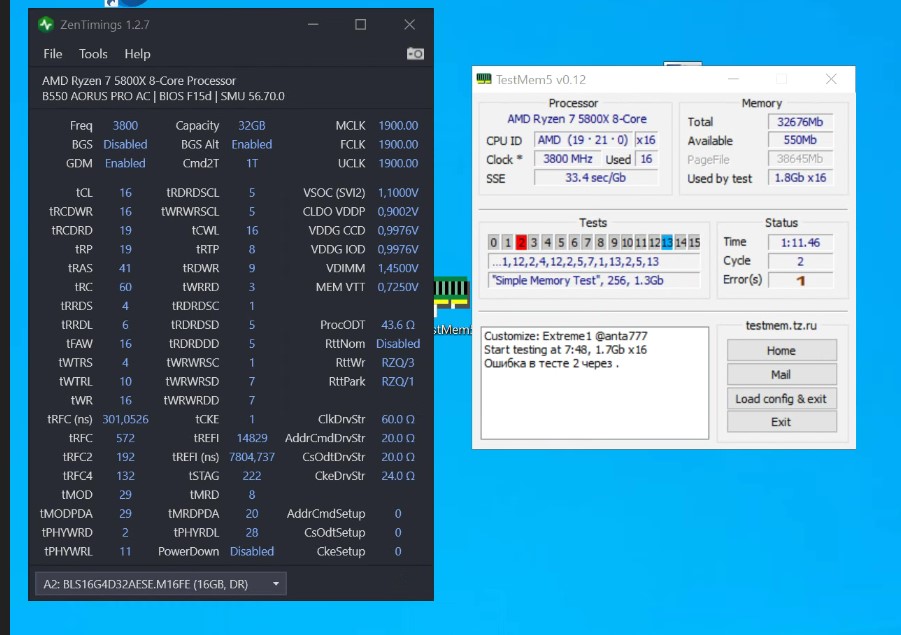Click the Home button in TestMem5
The height and width of the screenshot is (635, 901).
click(781, 350)
